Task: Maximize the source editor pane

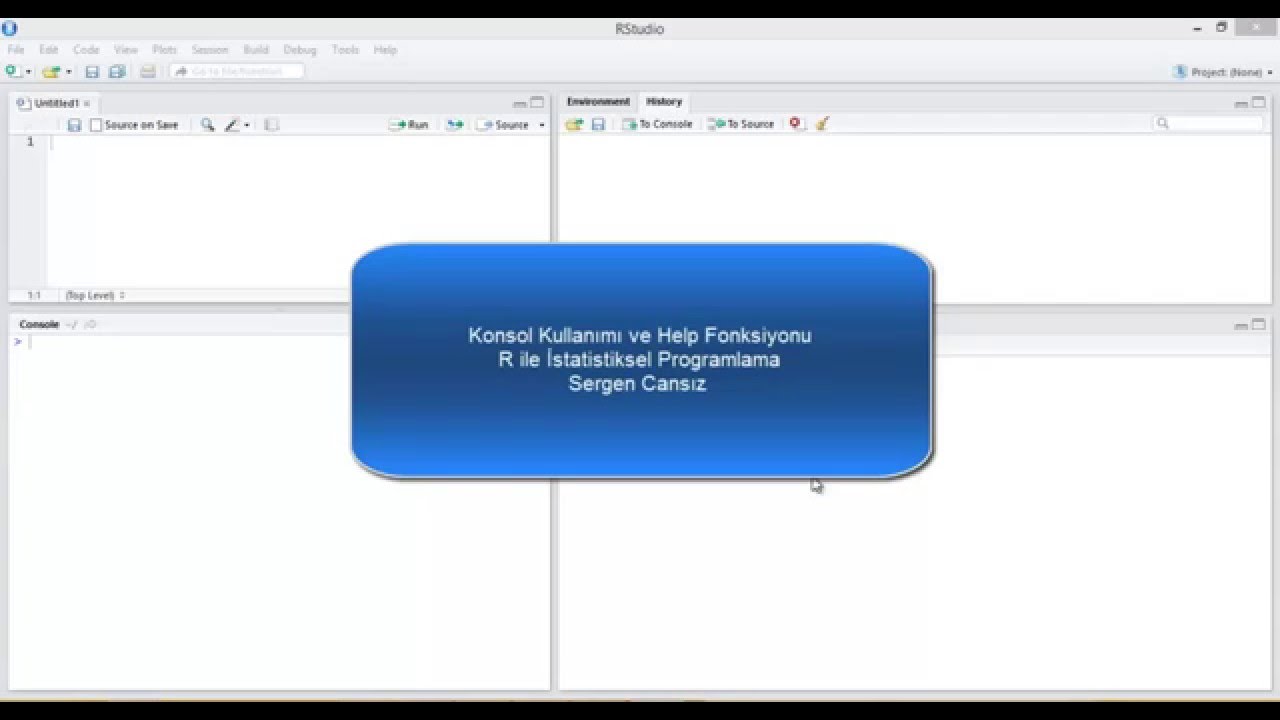Action: (537, 102)
